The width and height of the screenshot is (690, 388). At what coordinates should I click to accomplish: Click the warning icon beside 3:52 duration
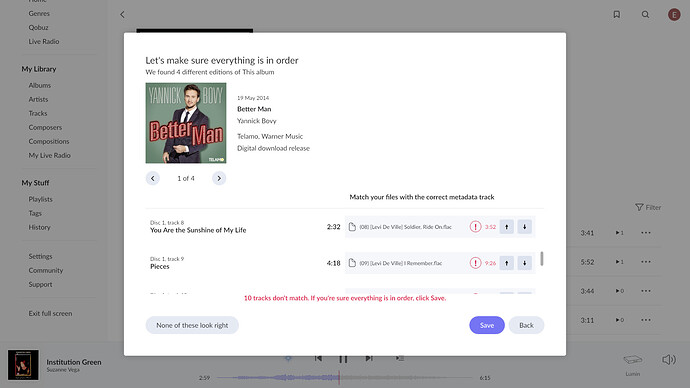[x=475, y=227]
